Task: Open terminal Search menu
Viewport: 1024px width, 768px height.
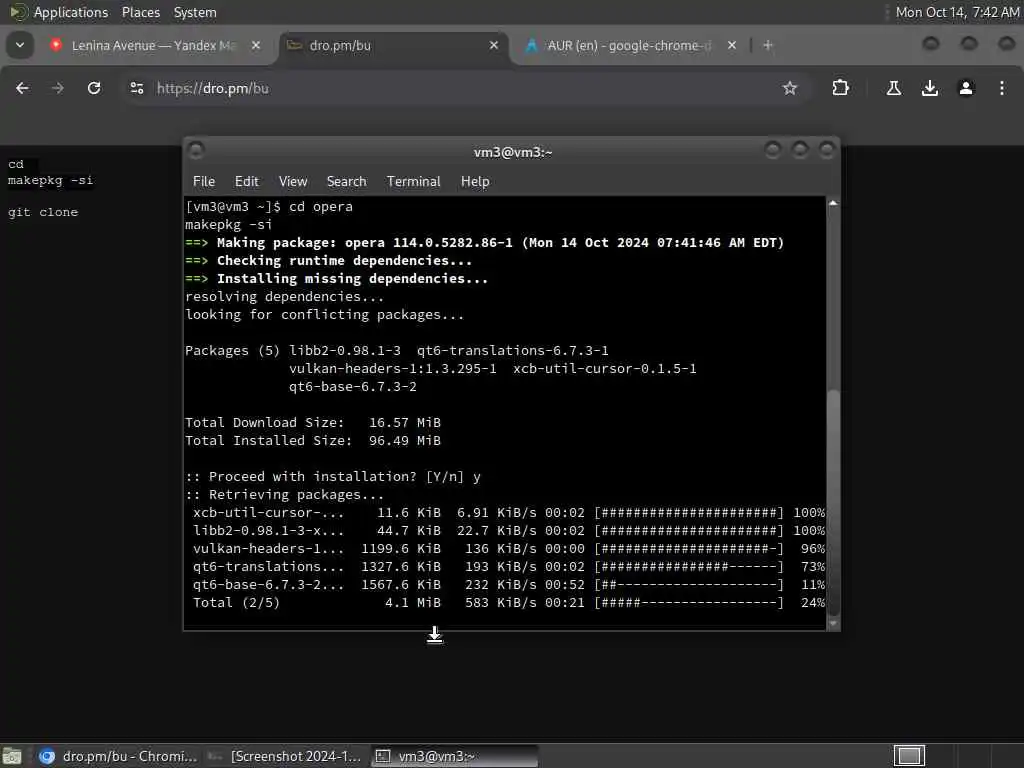Action: (x=346, y=182)
